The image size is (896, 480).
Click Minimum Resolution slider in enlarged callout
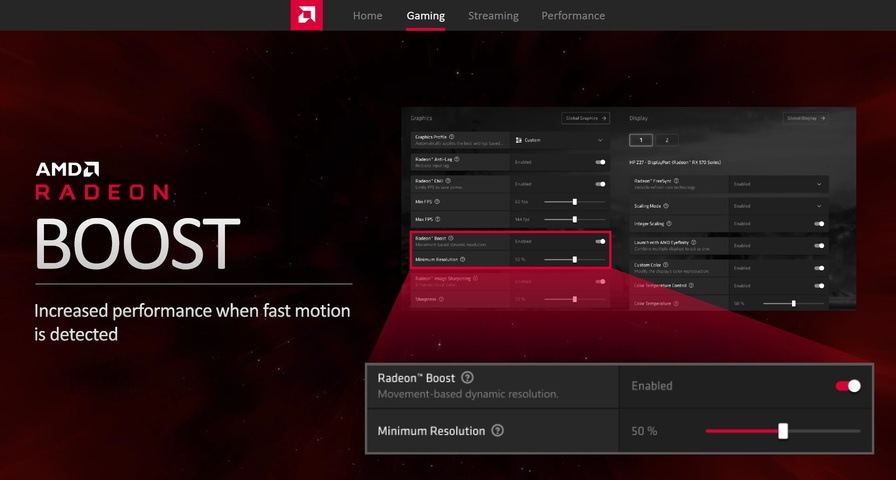click(x=783, y=431)
